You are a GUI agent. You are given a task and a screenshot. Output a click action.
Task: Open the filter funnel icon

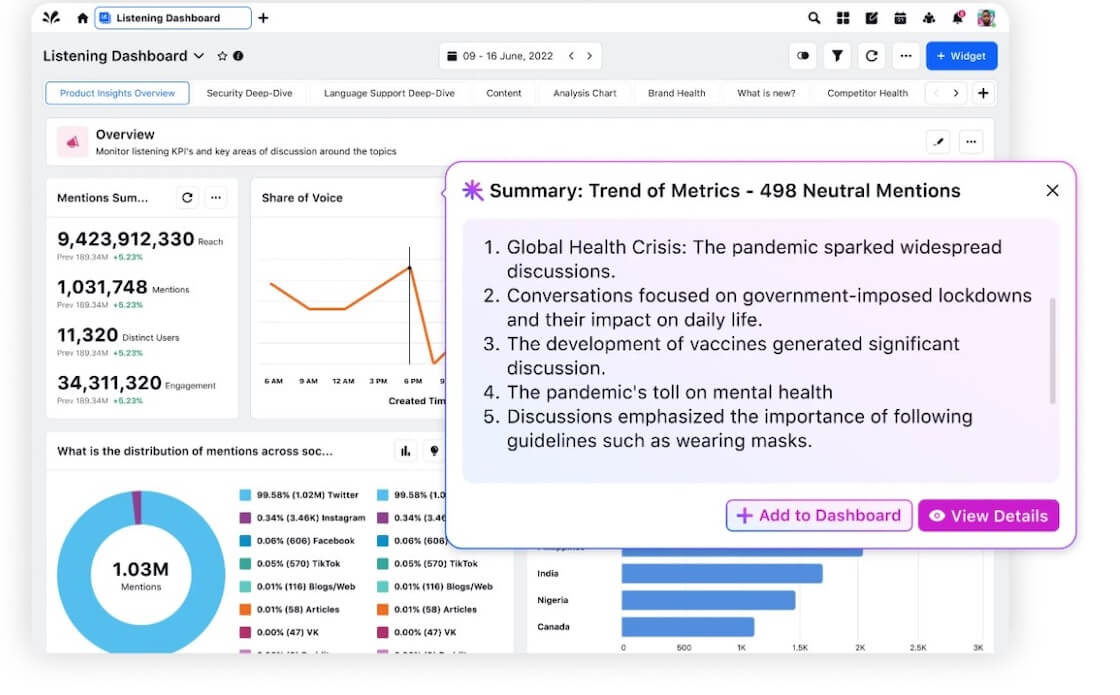tap(837, 56)
